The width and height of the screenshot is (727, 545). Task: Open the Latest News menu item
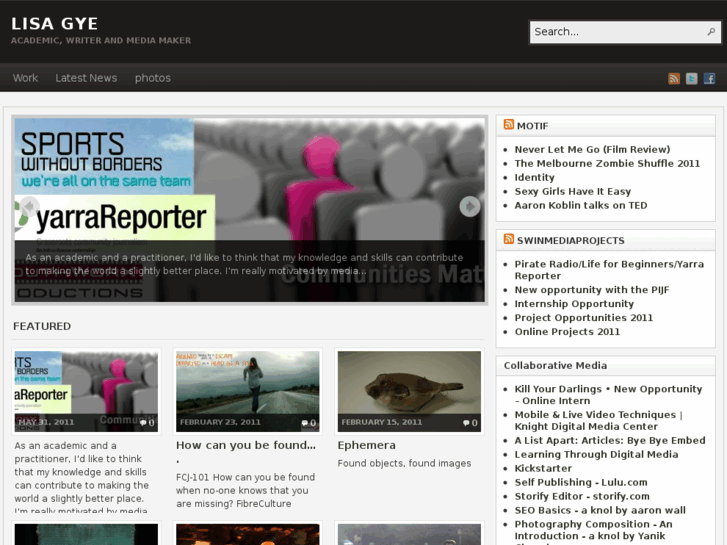click(x=86, y=78)
